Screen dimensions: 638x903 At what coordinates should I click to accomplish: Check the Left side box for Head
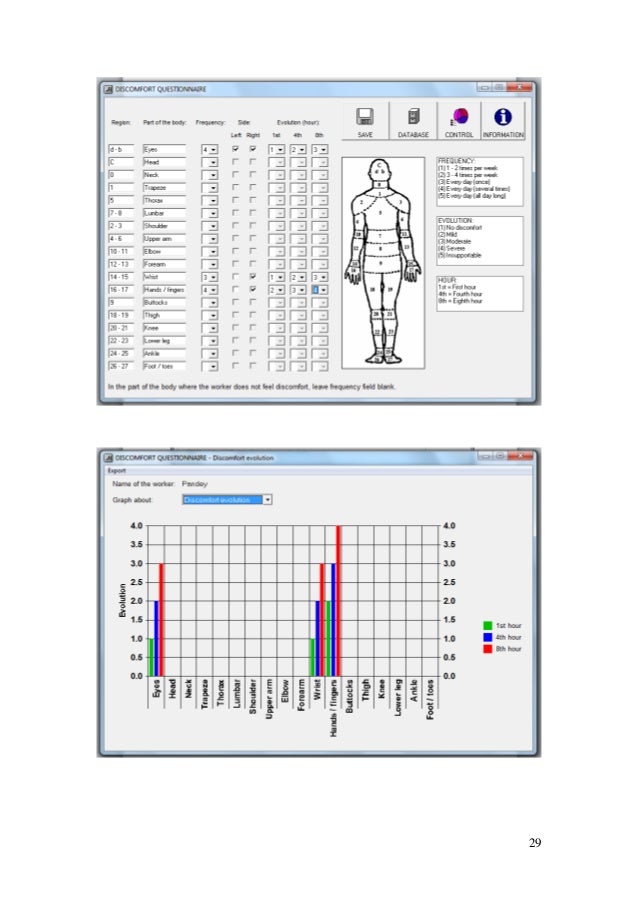236,162
